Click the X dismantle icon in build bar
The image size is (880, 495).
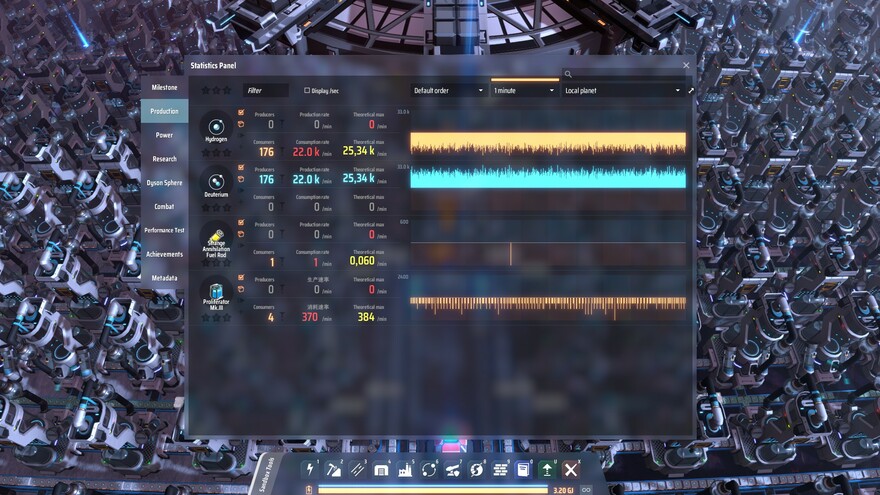(571, 469)
